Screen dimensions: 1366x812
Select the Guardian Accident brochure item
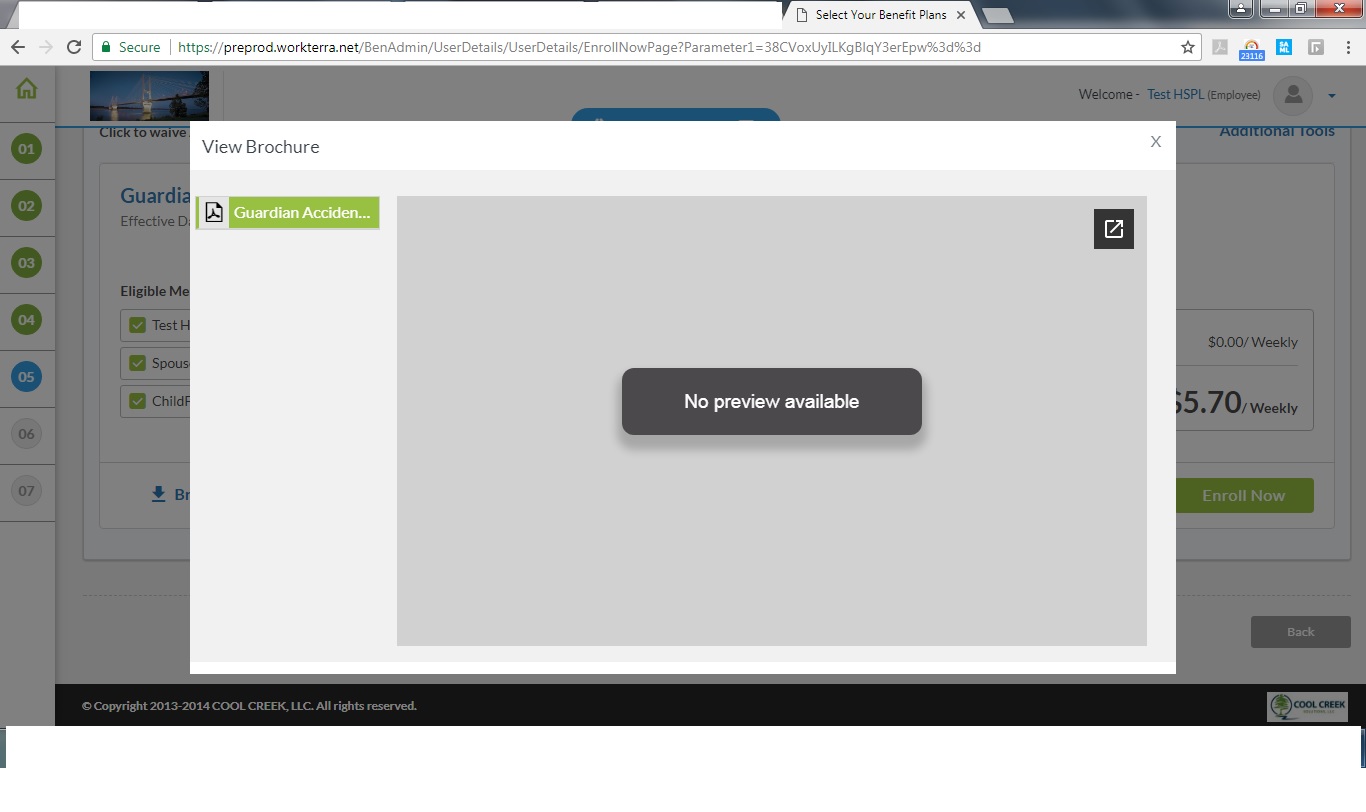[x=302, y=212]
